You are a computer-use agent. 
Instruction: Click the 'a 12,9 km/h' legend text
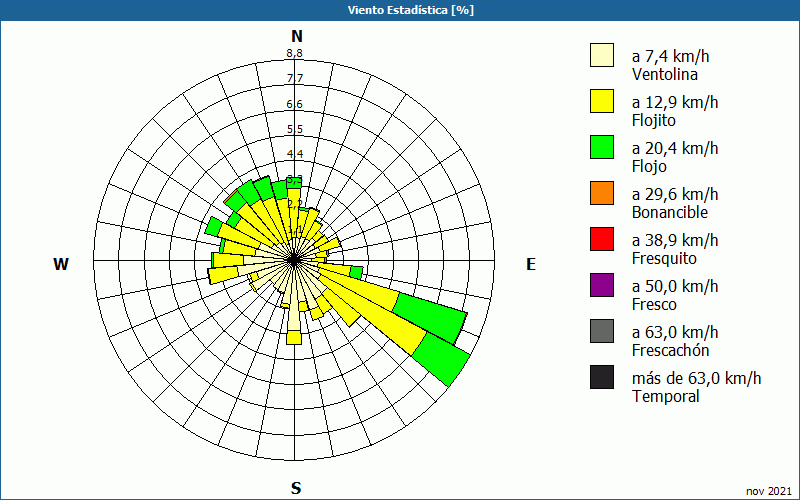[674, 102]
